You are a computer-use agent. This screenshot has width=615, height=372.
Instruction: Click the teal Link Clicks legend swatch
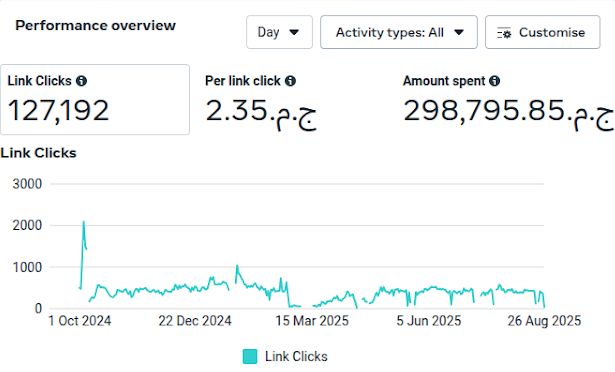pyautogui.click(x=250, y=356)
